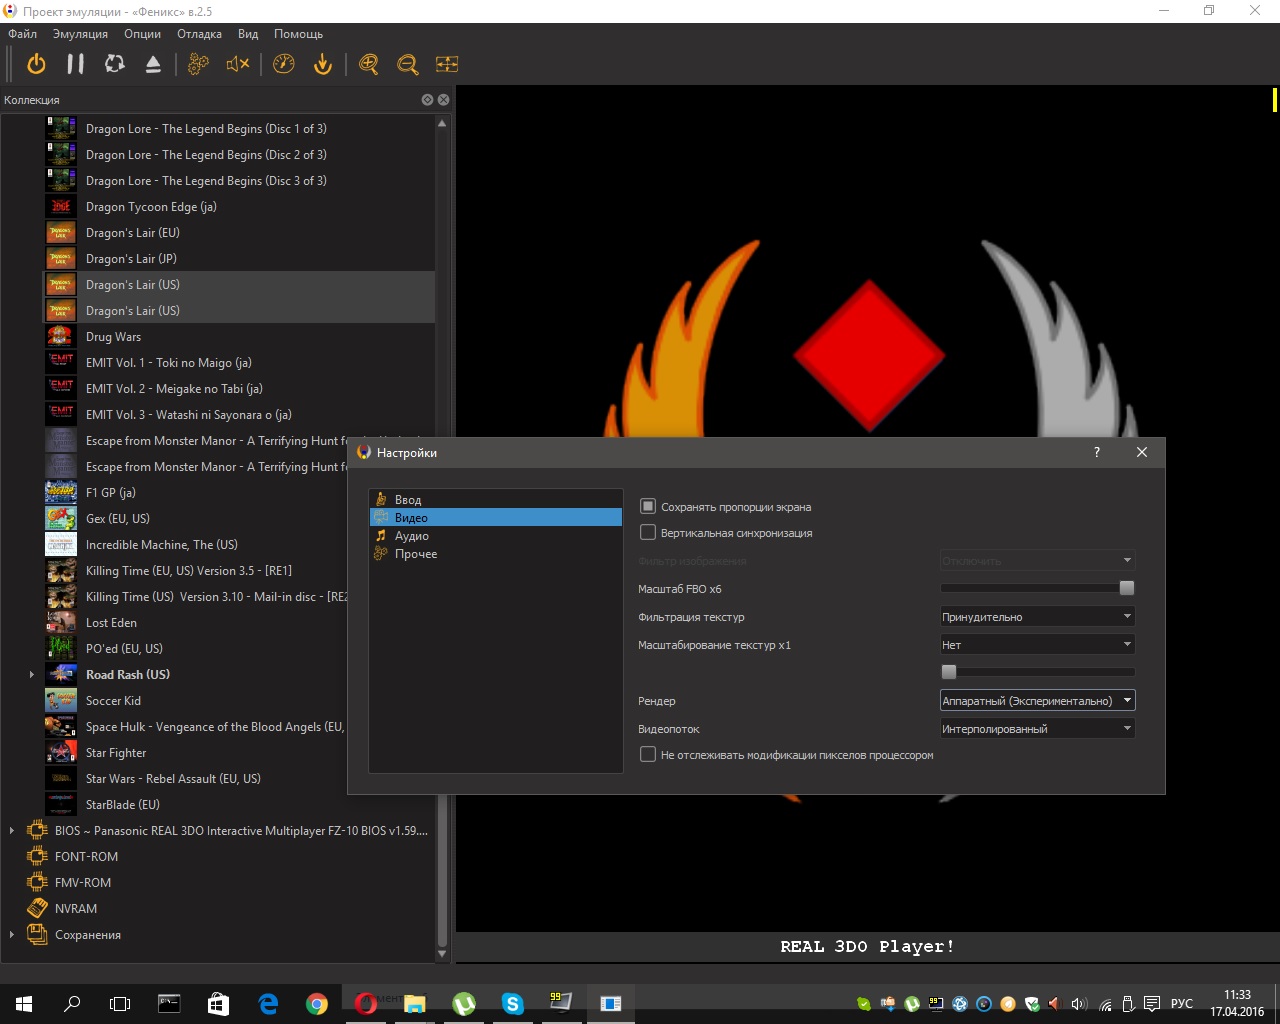This screenshot has height=1024, width=1280.
Task: Click the 'Масштаб FBO' slider handle
Action: click(1127, 588)
